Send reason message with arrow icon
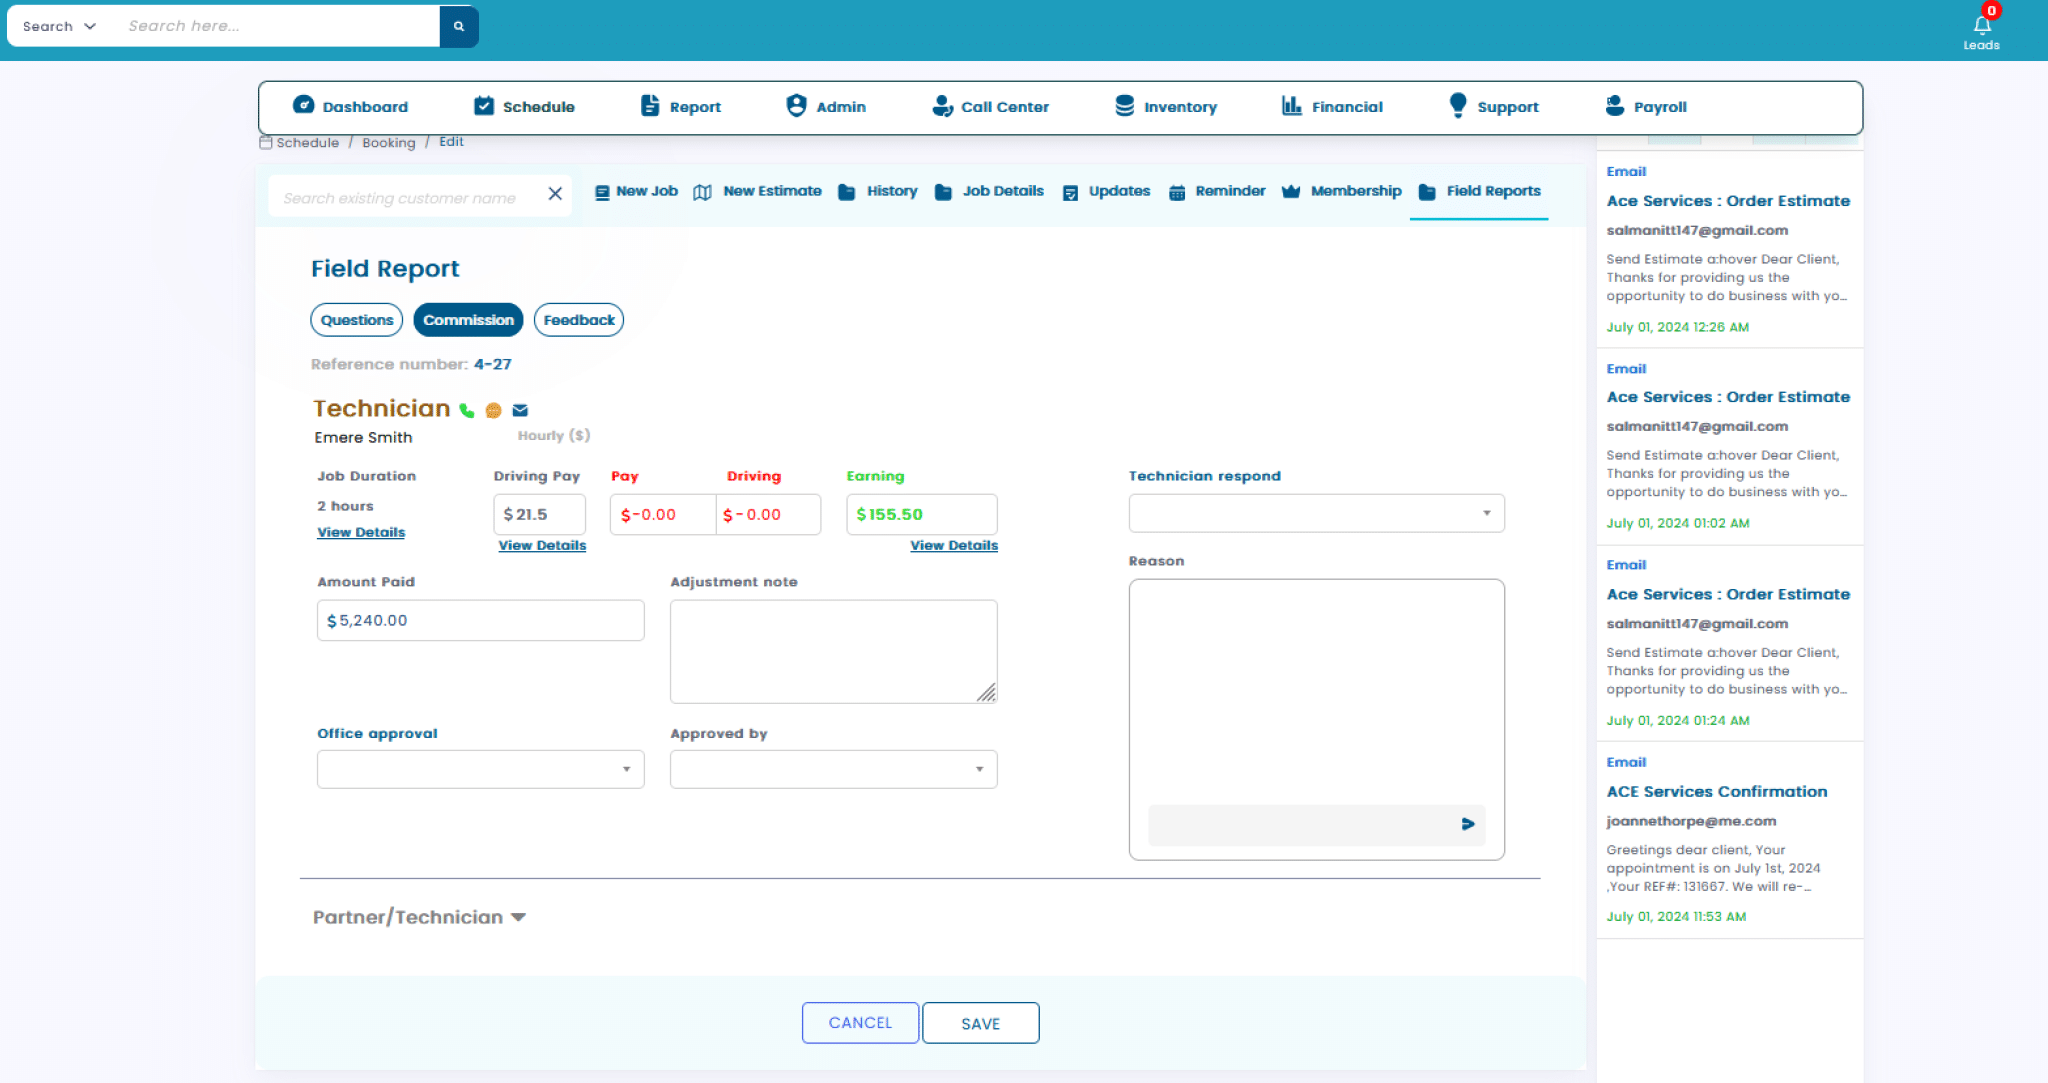 1467,824
